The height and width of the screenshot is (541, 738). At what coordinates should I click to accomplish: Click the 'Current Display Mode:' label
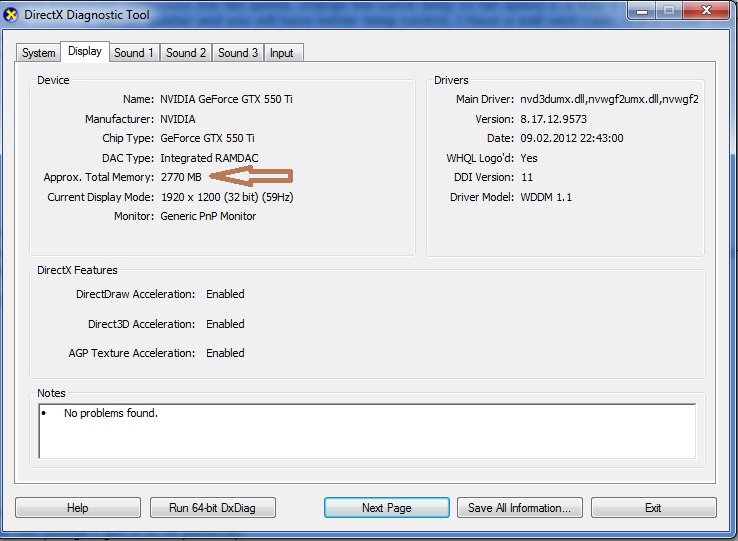click(x=101, y=197)
